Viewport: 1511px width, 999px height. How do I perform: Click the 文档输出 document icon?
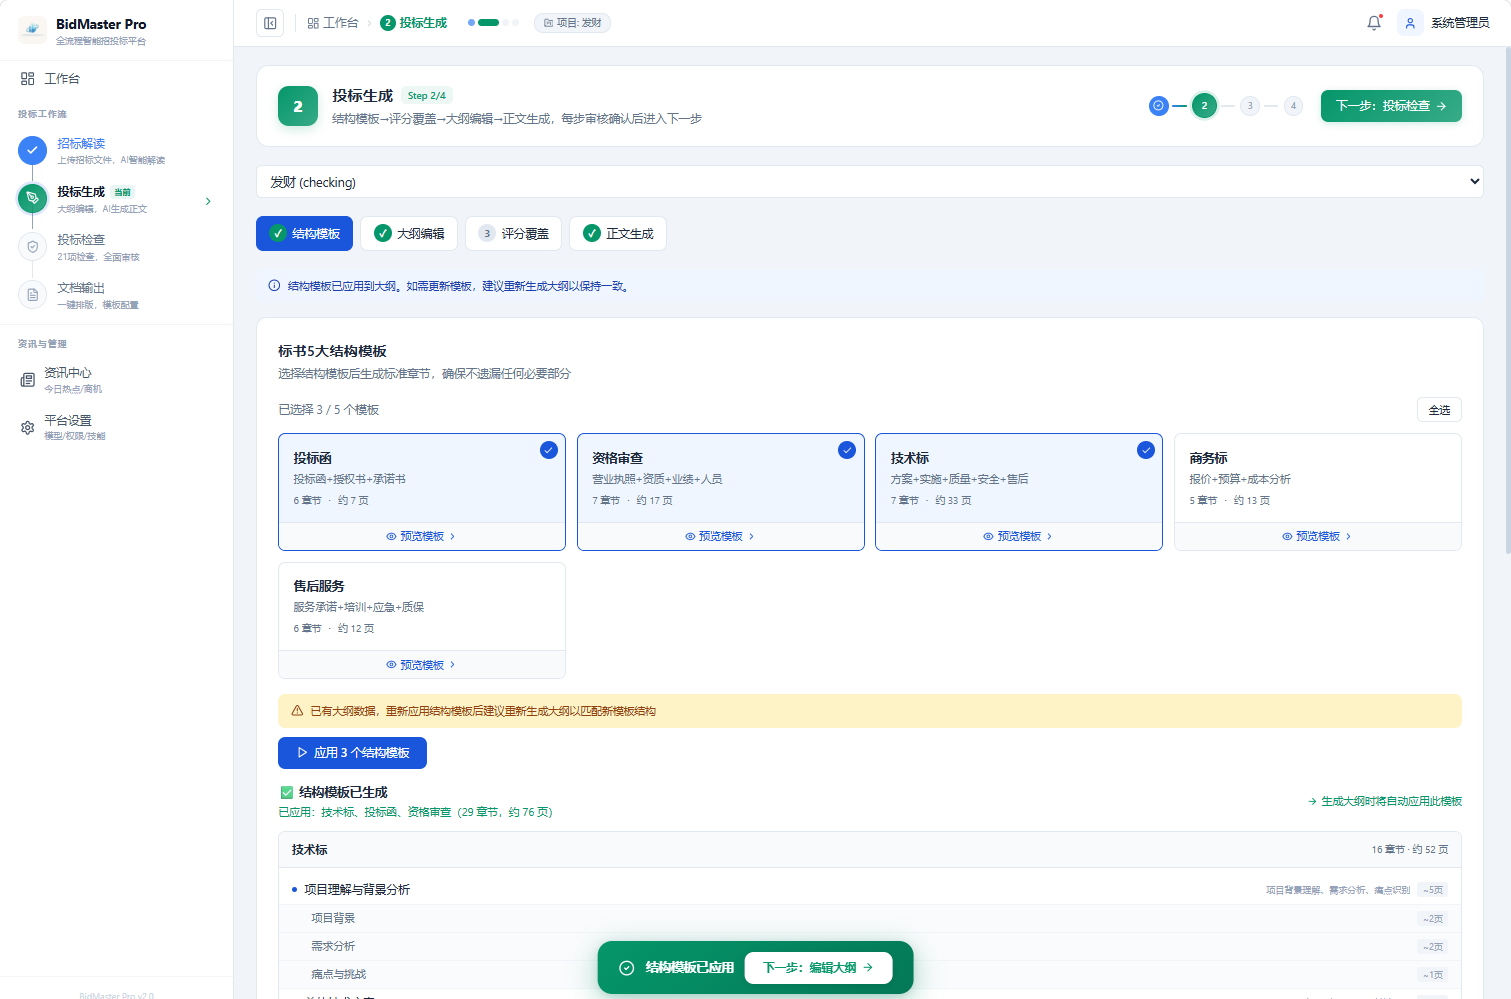pos(32,294)
